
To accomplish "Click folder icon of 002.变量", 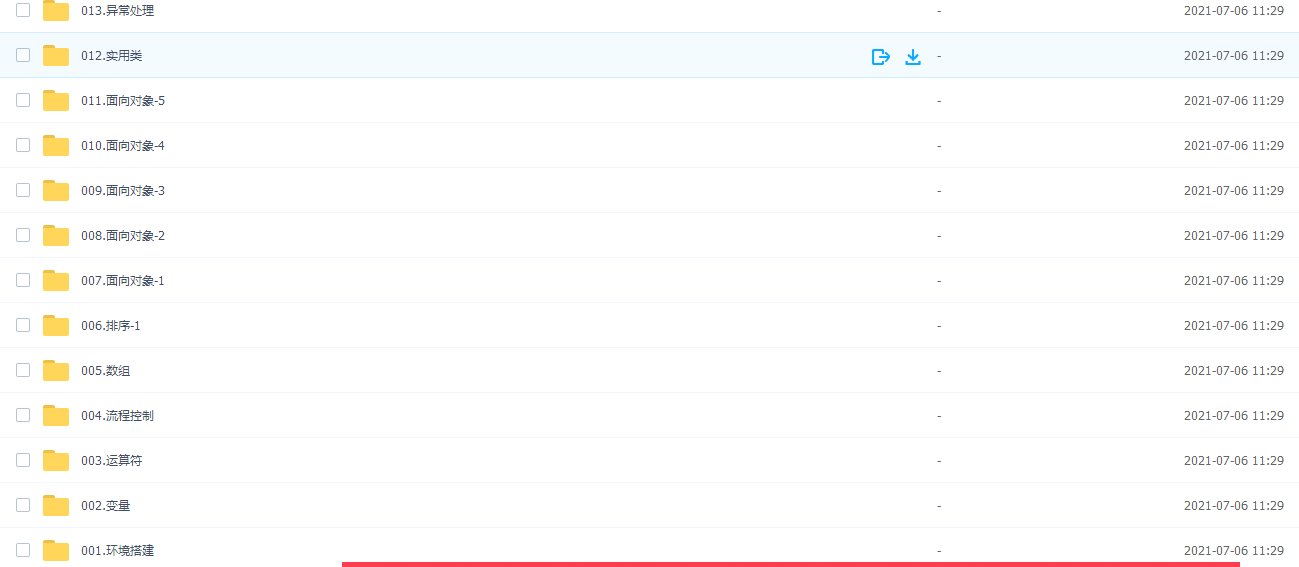I will pos(56,506).
